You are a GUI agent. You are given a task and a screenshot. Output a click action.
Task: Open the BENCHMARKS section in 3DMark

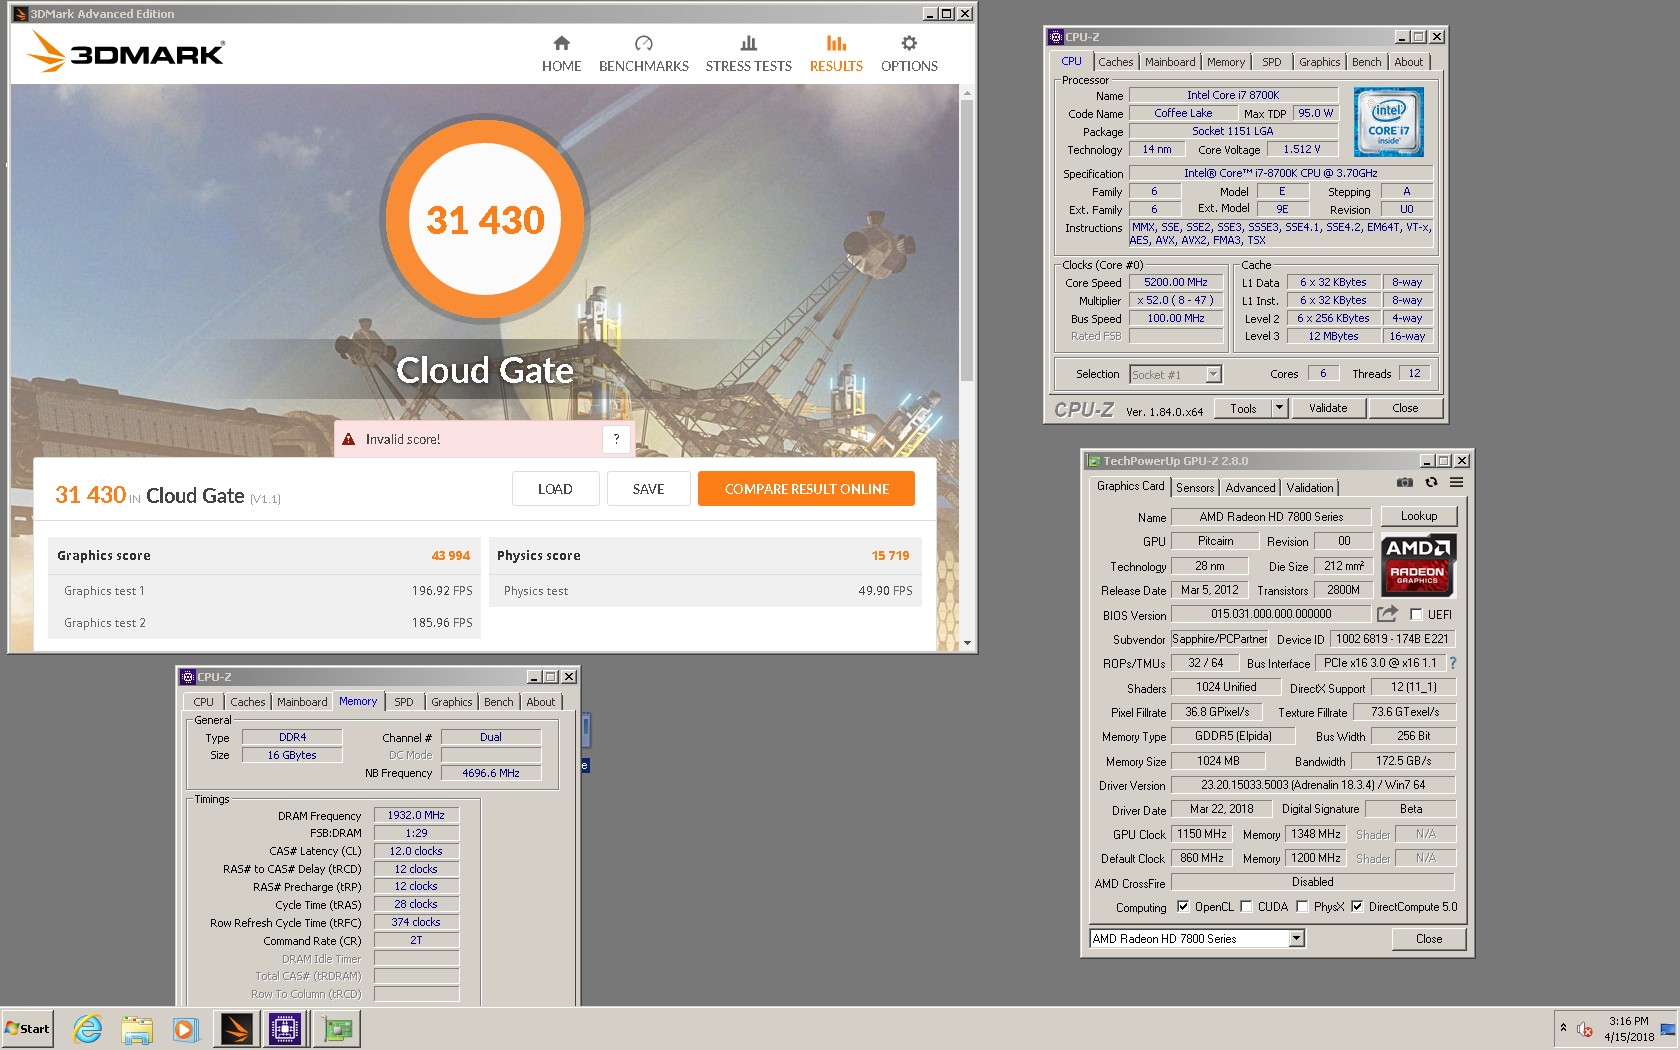click(644, 54)
